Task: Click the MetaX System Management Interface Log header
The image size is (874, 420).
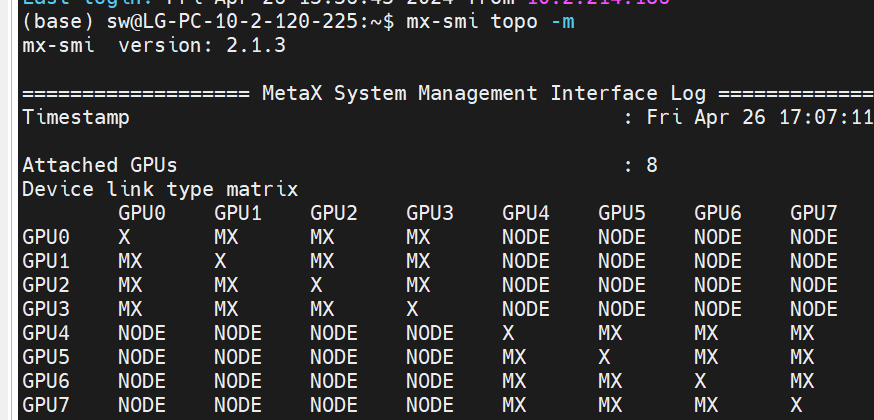Action: (484, 94)
